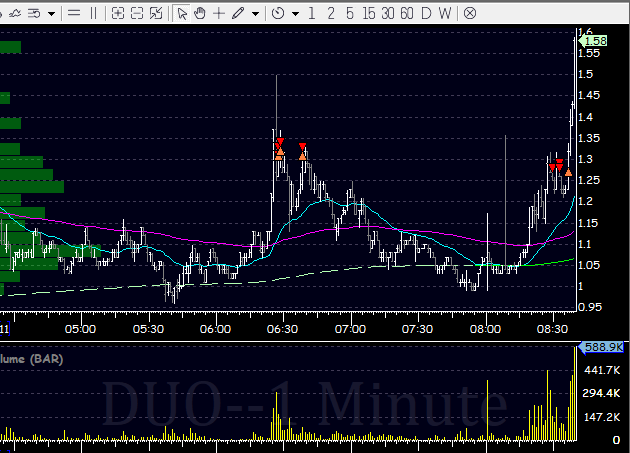This screenshot has height=453, width=630.
Task: Expand the time frame dropdown arrow
Action: (295, 14)
